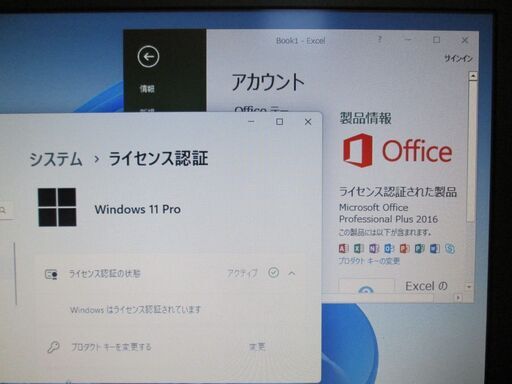Click the Publisher app icon
Image resolution: width=512 pixels, height=384 pixels.
tap(419, 249)
